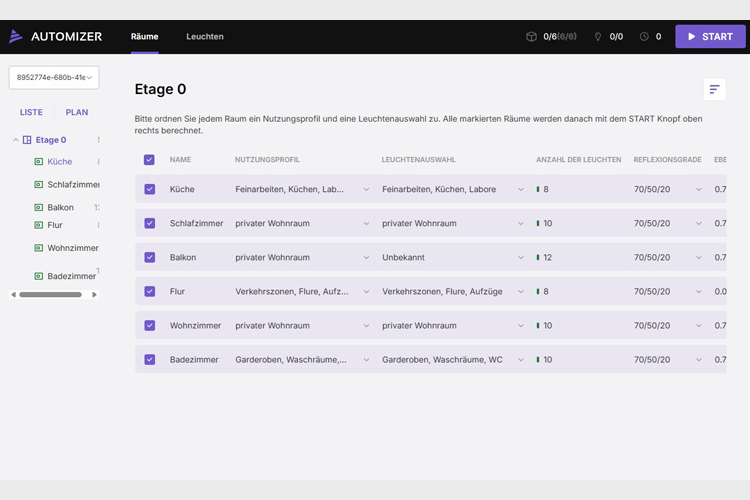Image resolution: width=750 pixels, height=500 pixels.
Task: Switch to the Leuchten tab
Action: tap(204, 37)
